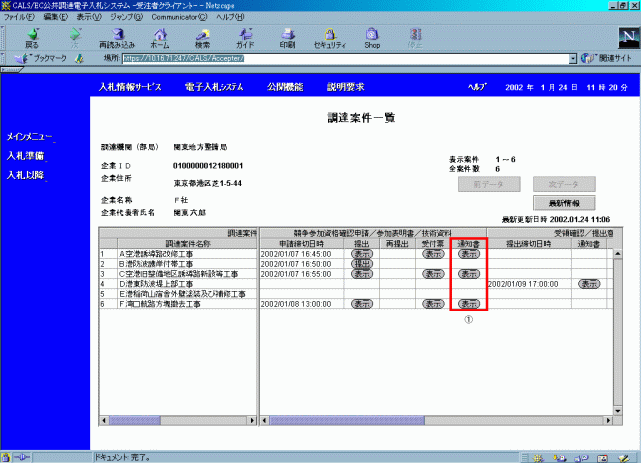The height and width of the screenshot is (463, 641).
Task: Click the Netscape N logo icon
Action: (x=629, y=38)
